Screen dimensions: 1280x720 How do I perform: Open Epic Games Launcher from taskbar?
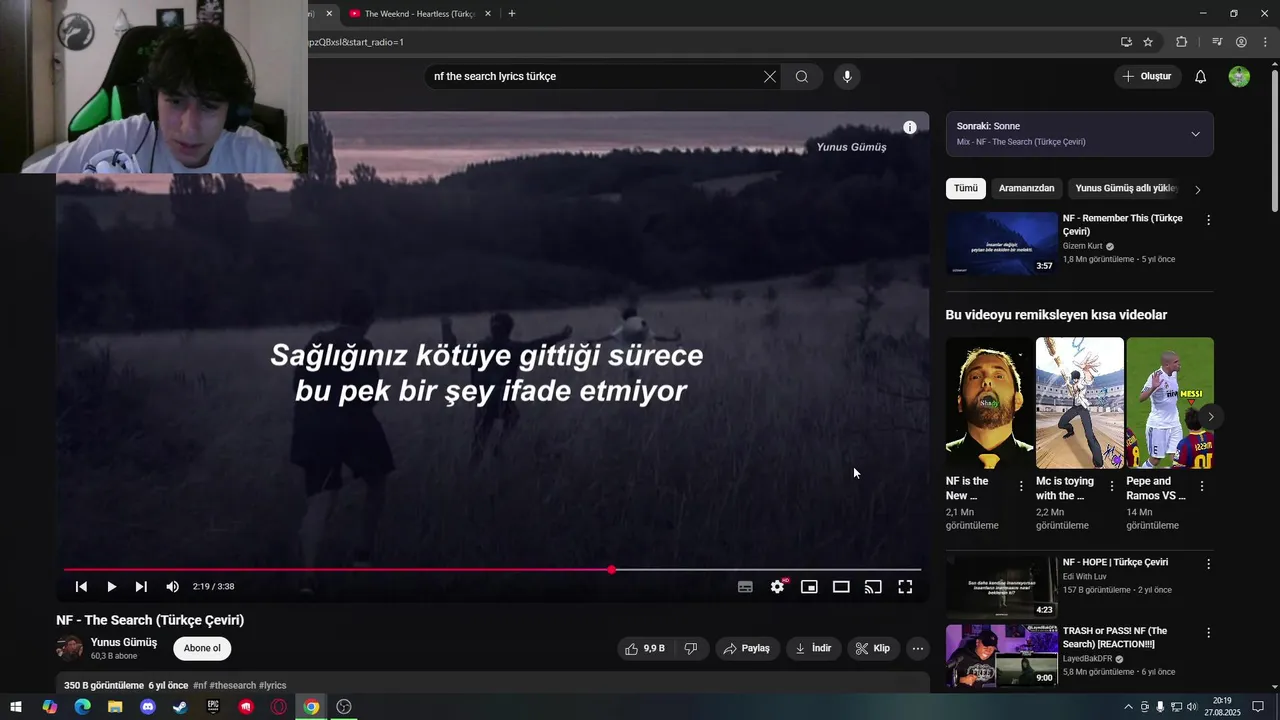(x=213, y=707)
